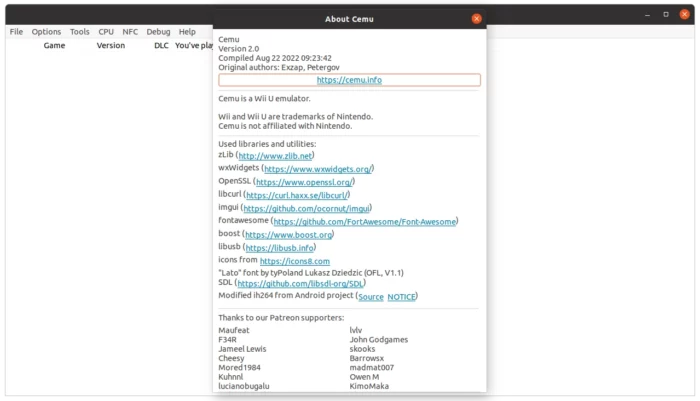Minimize the main Cemu window
The width and height of the screenshot is (700, 401).
[x=647, y=15]
